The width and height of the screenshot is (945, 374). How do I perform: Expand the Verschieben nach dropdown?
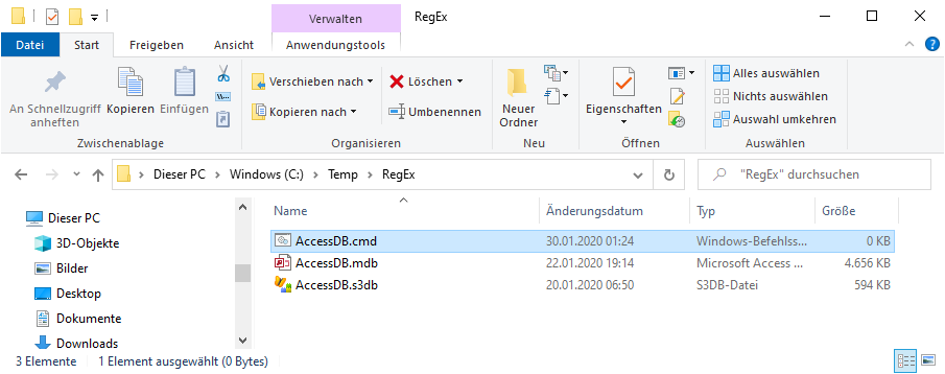[370, 81]
